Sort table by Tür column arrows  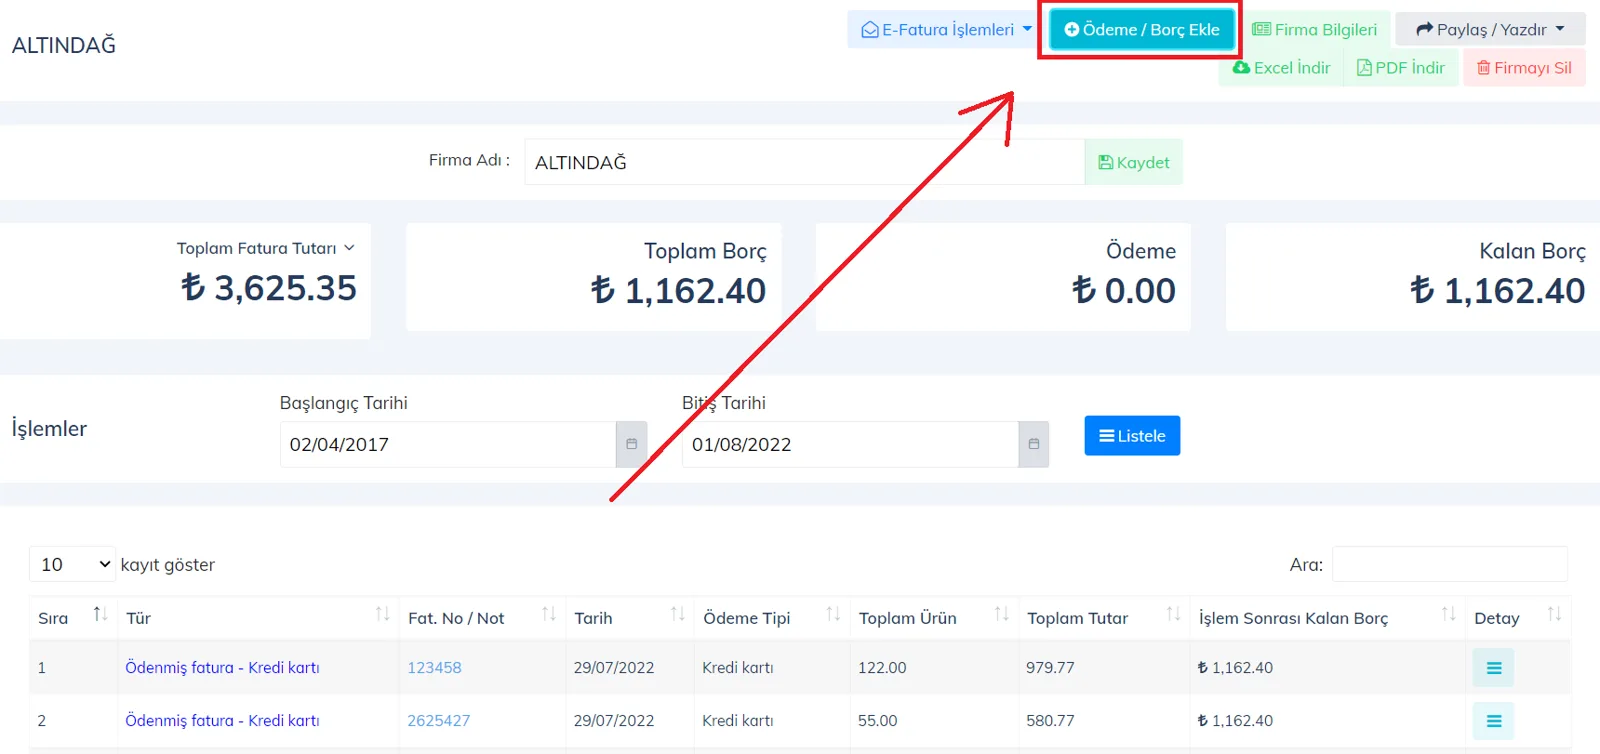(382, 614)
